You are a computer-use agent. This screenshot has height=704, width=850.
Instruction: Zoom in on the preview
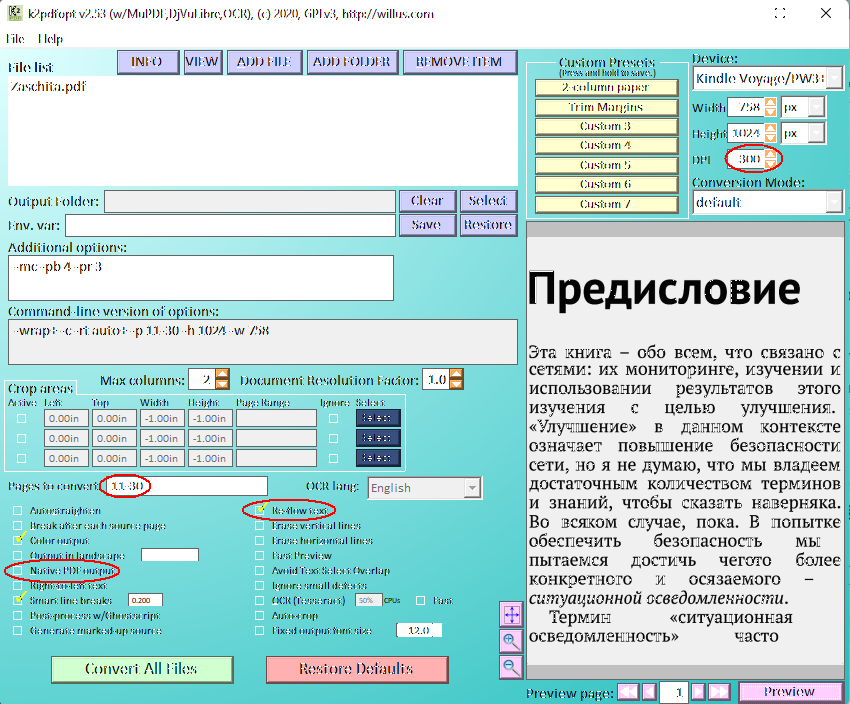[511, 641]
